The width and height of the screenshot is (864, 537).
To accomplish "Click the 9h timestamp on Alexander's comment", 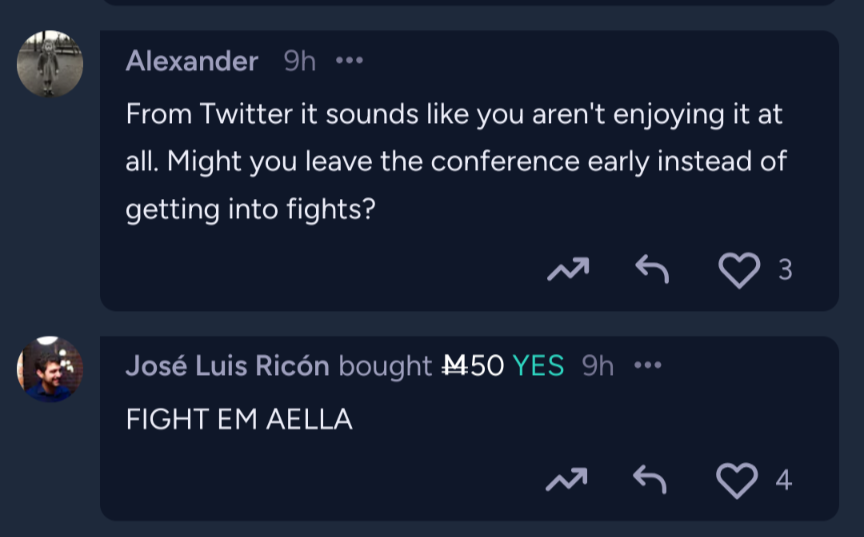I will pos(300,61).
